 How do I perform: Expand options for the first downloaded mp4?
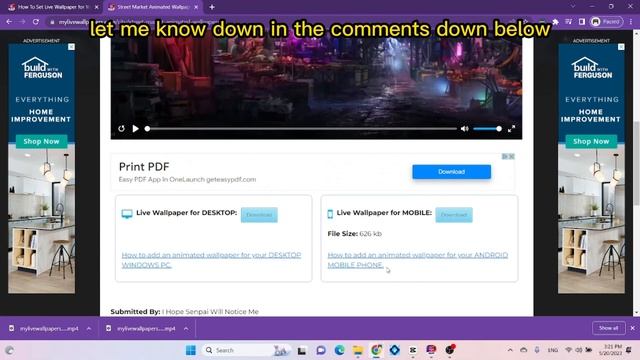[89, 329]
